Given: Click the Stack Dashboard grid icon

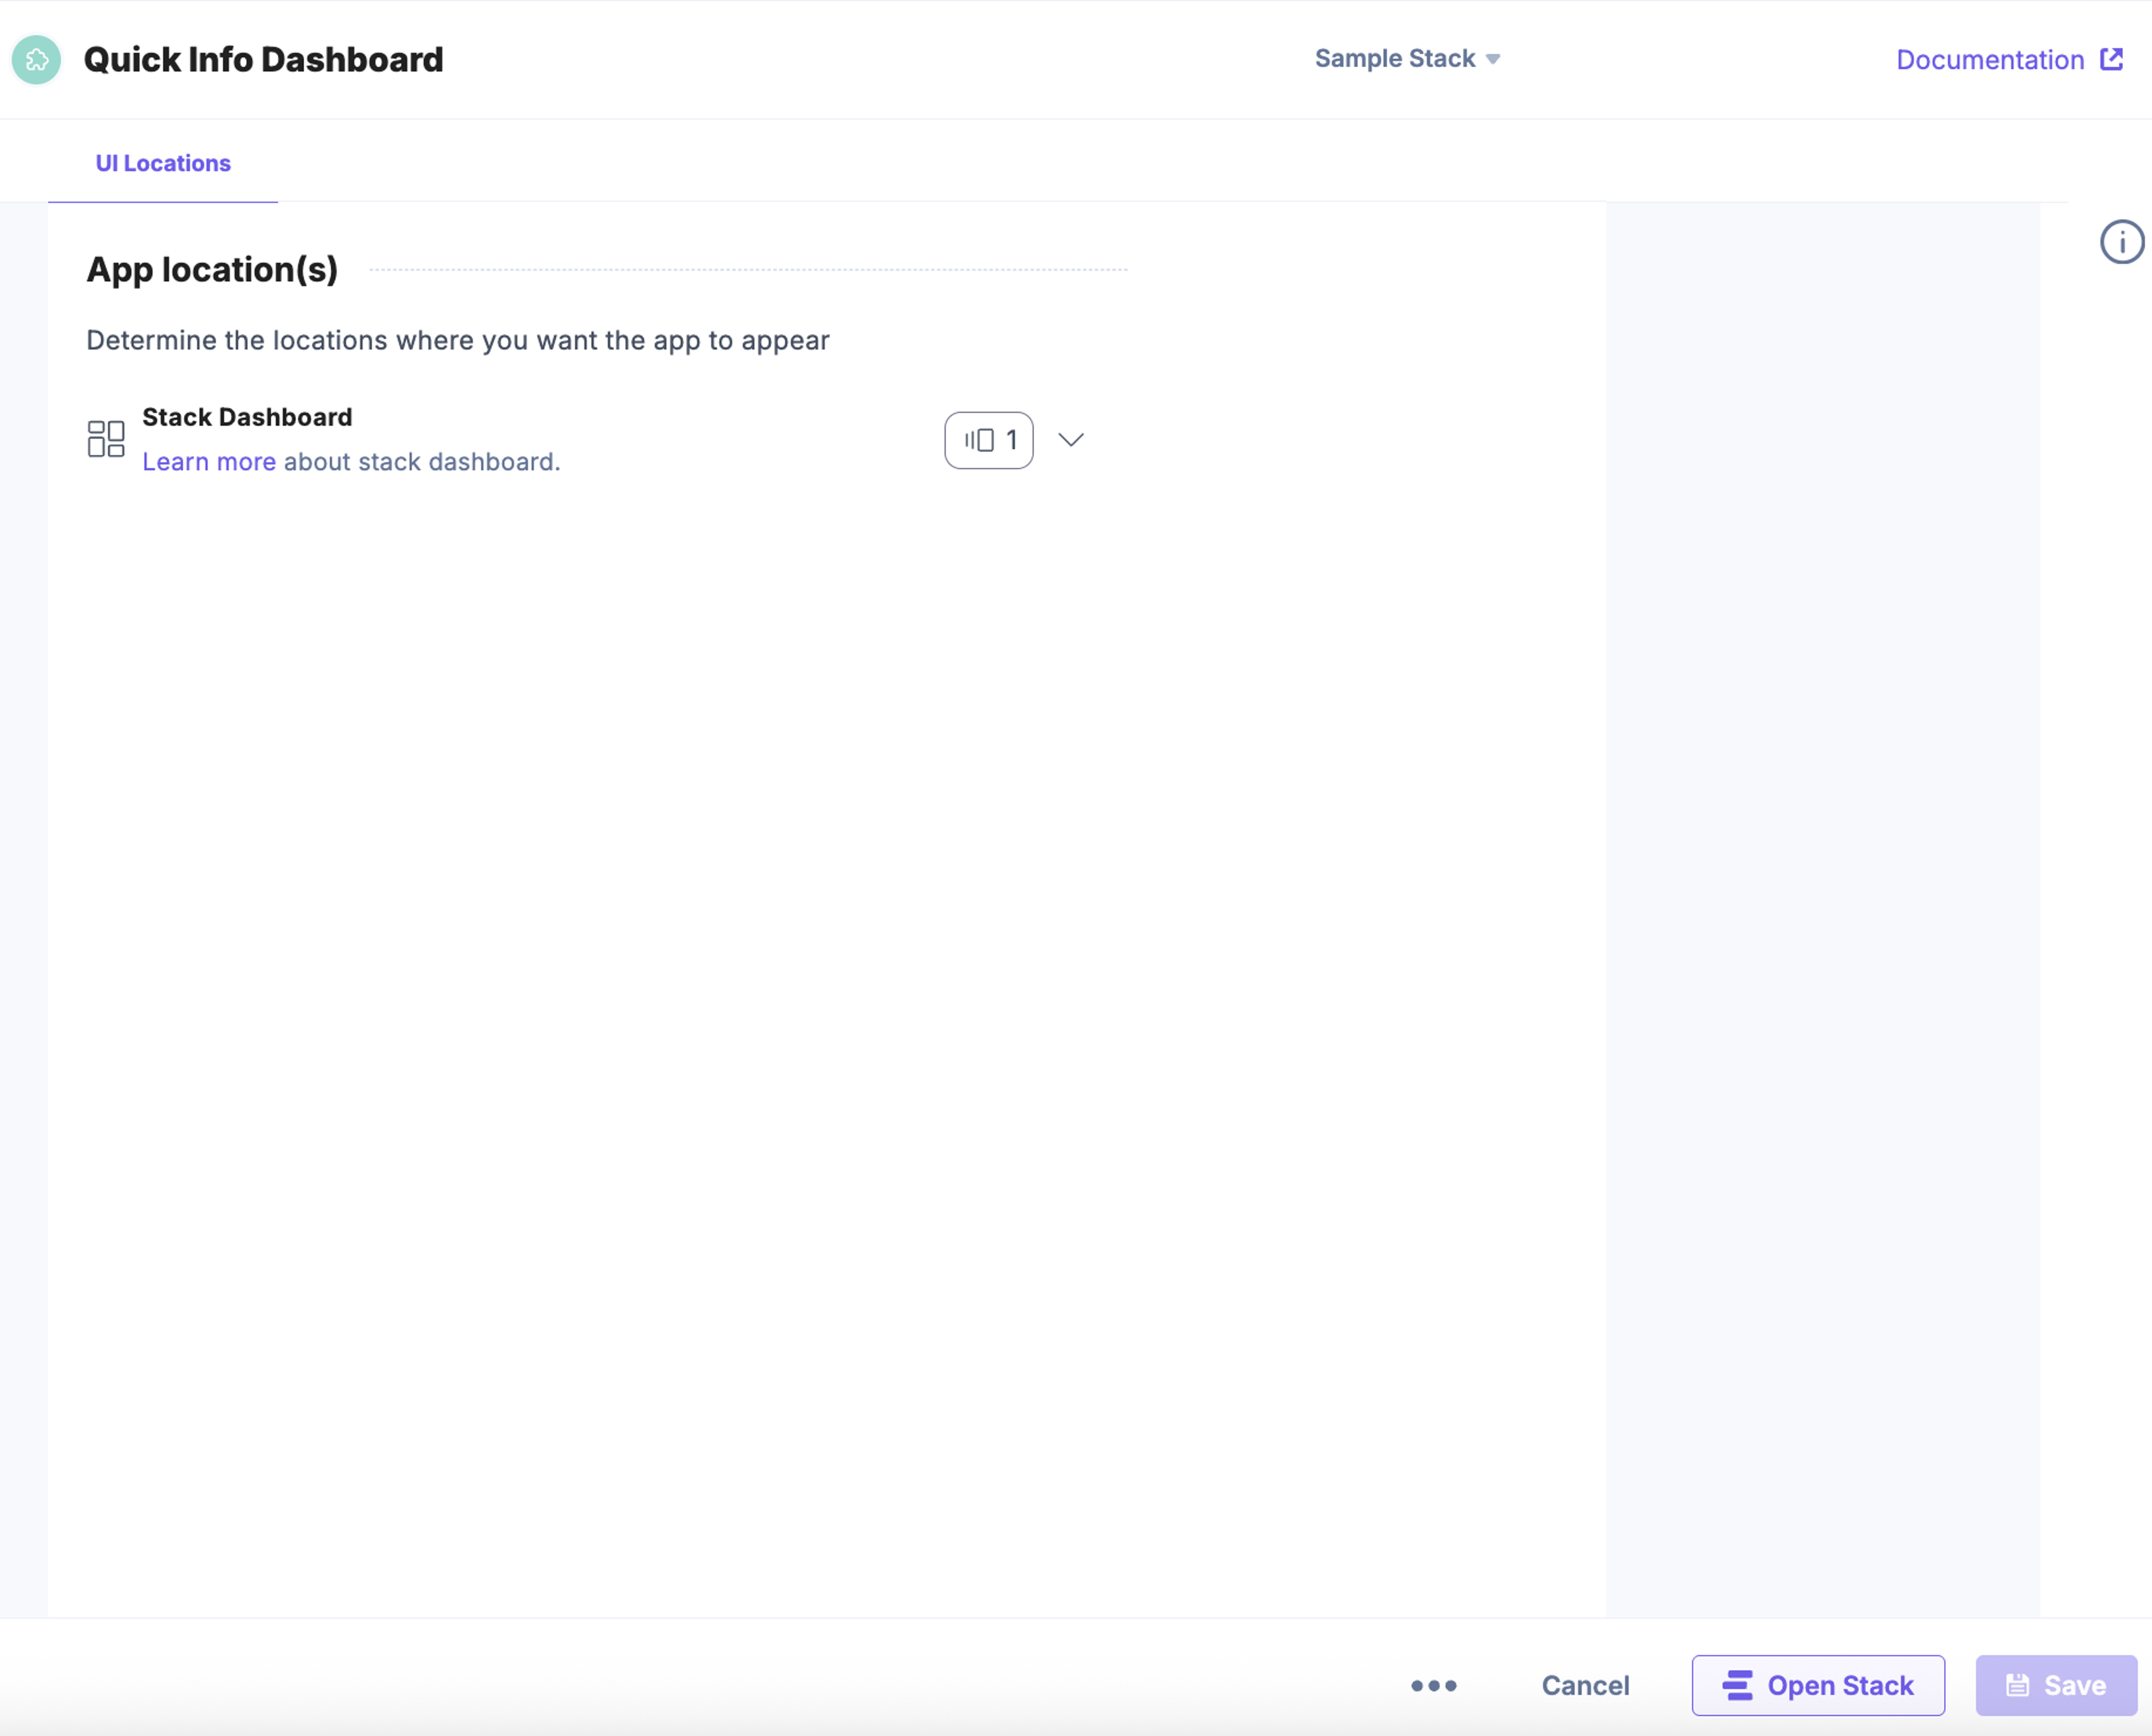Looking at the screenshot, I should tap(106, 439).
